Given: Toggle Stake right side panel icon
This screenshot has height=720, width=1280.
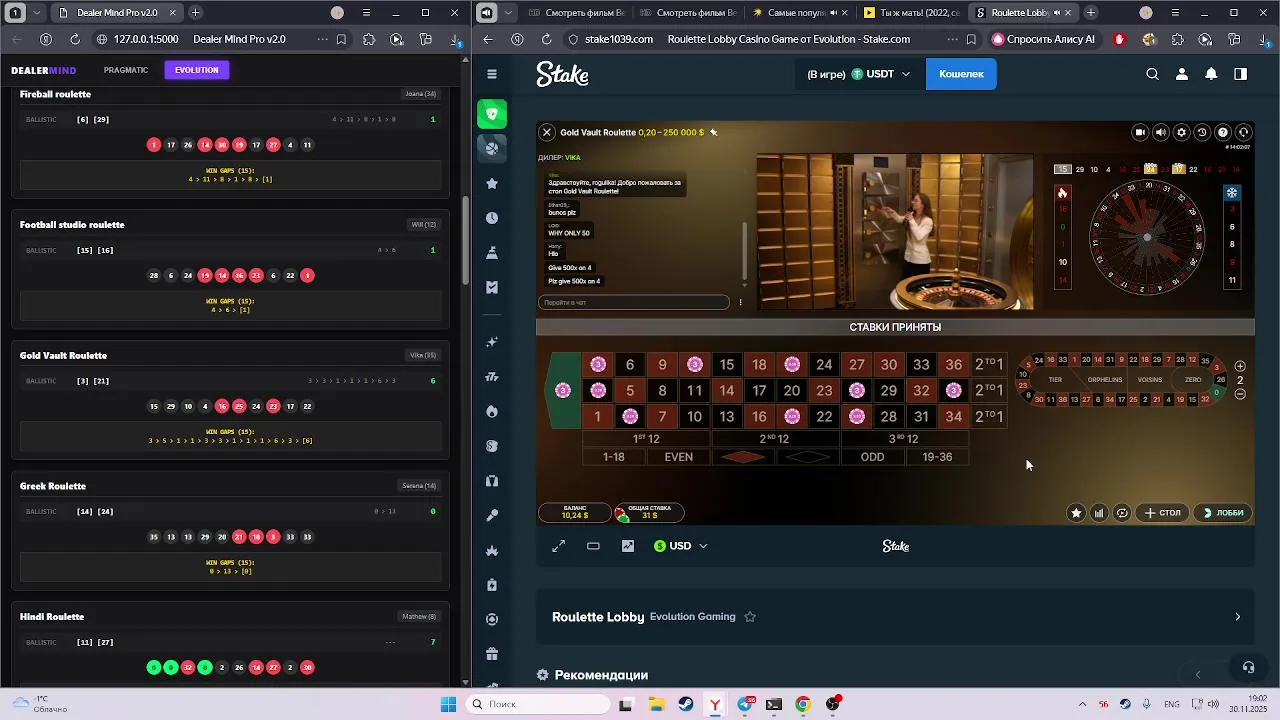Looking at the screenshot, I should (x=1240, y=74).
